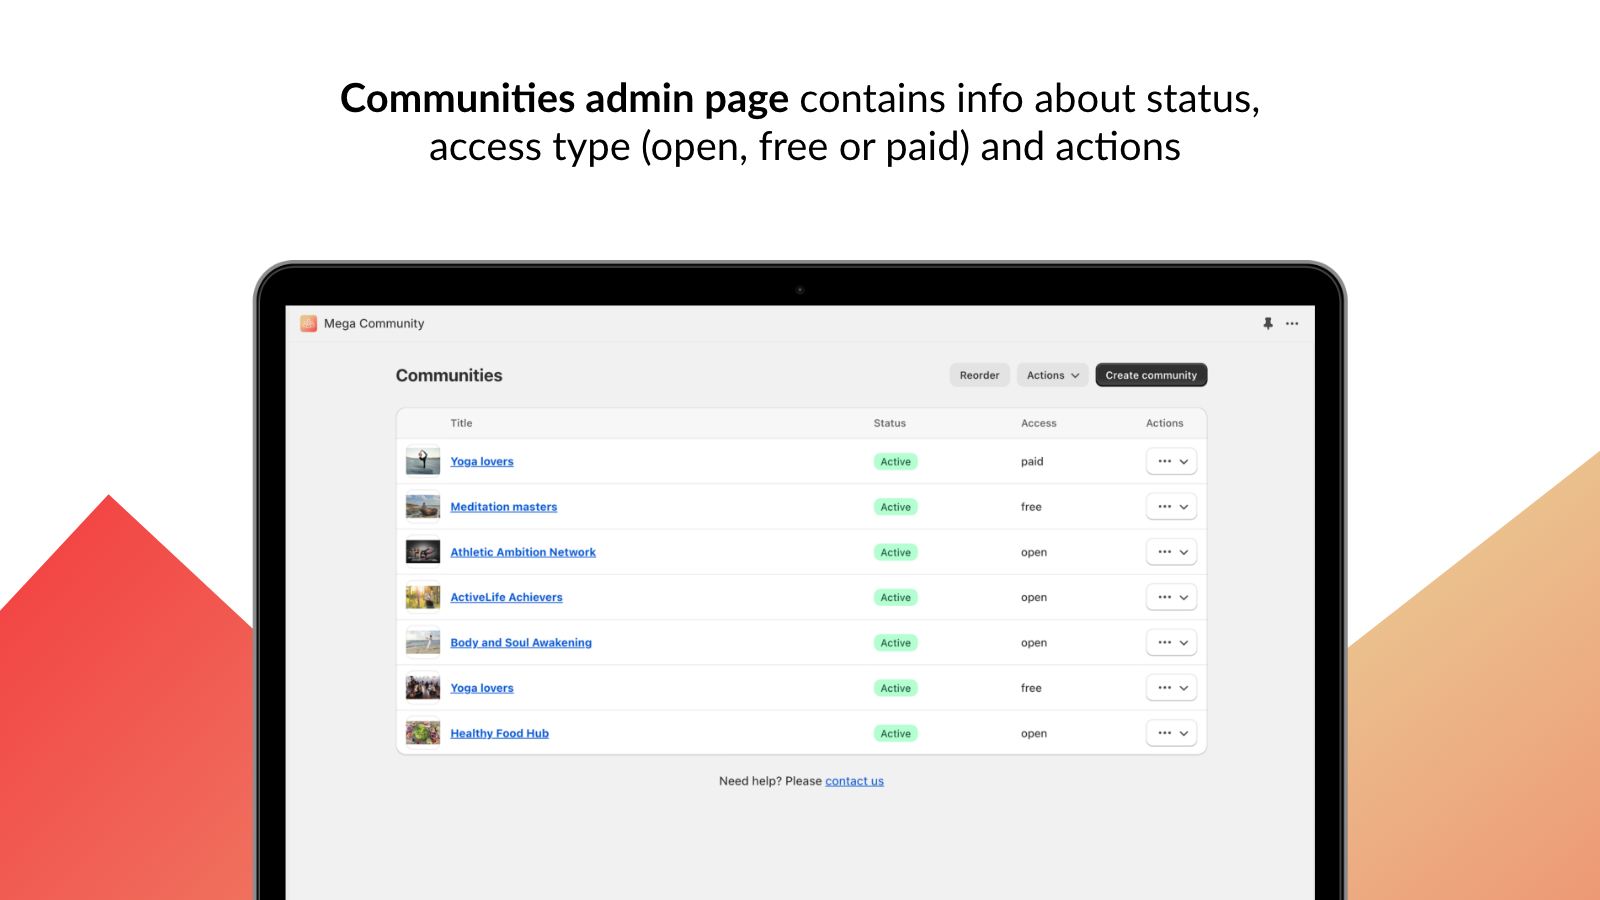Open the top-right ellipsis menu
Image resolution: width=1600 pixels, height=900 pixels.
click(1292, 323)
